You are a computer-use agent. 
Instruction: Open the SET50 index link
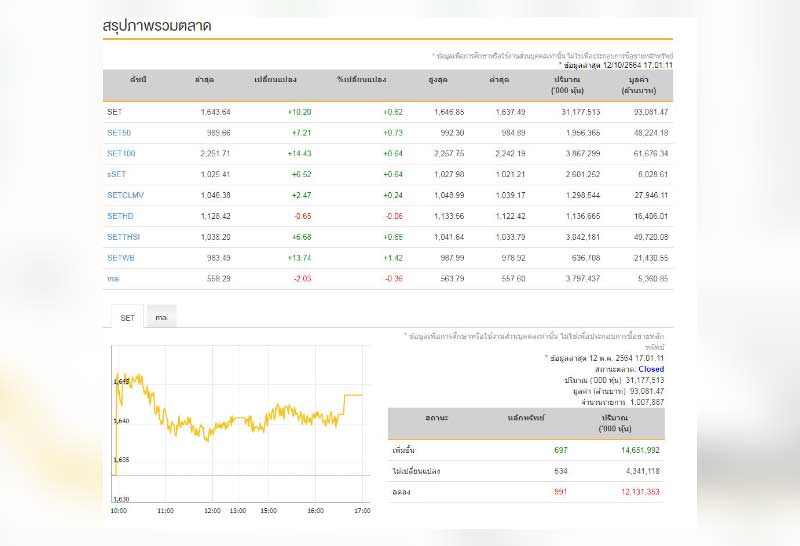click(x=119, y=133)
